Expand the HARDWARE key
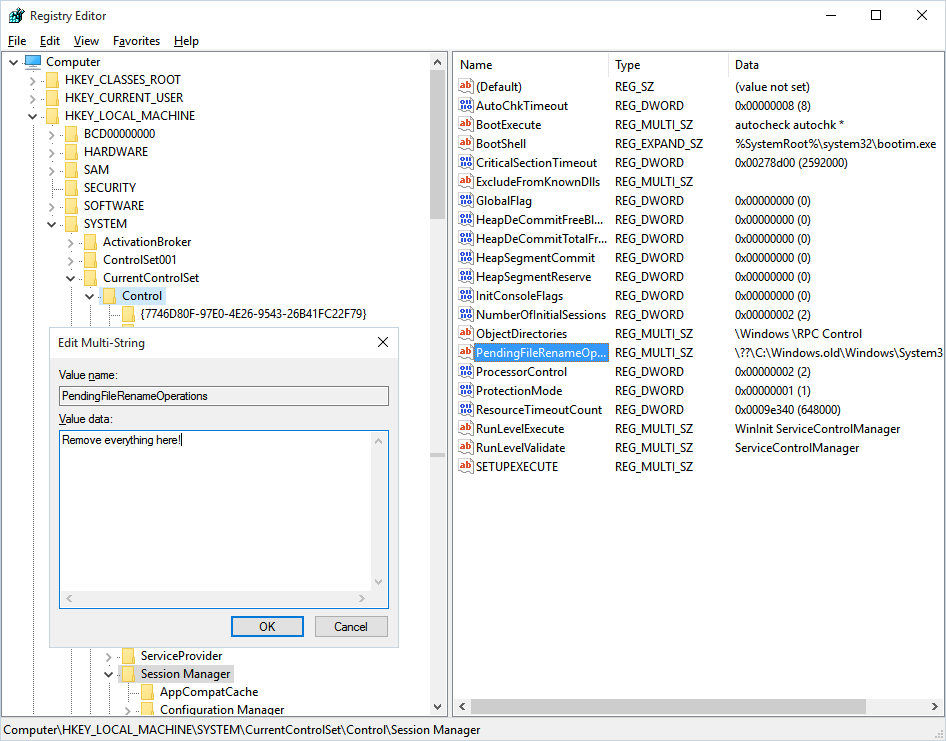Screen dimensions: 946x741 click(x=51, y=153)
